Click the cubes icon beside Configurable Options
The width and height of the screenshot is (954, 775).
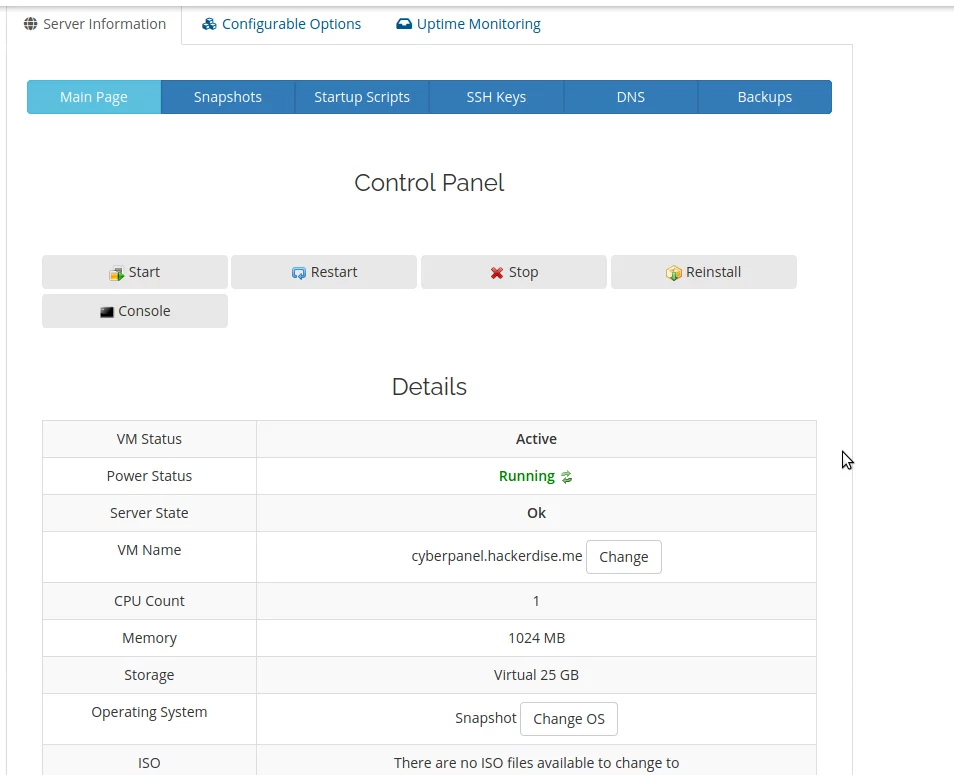pos(209,24)
